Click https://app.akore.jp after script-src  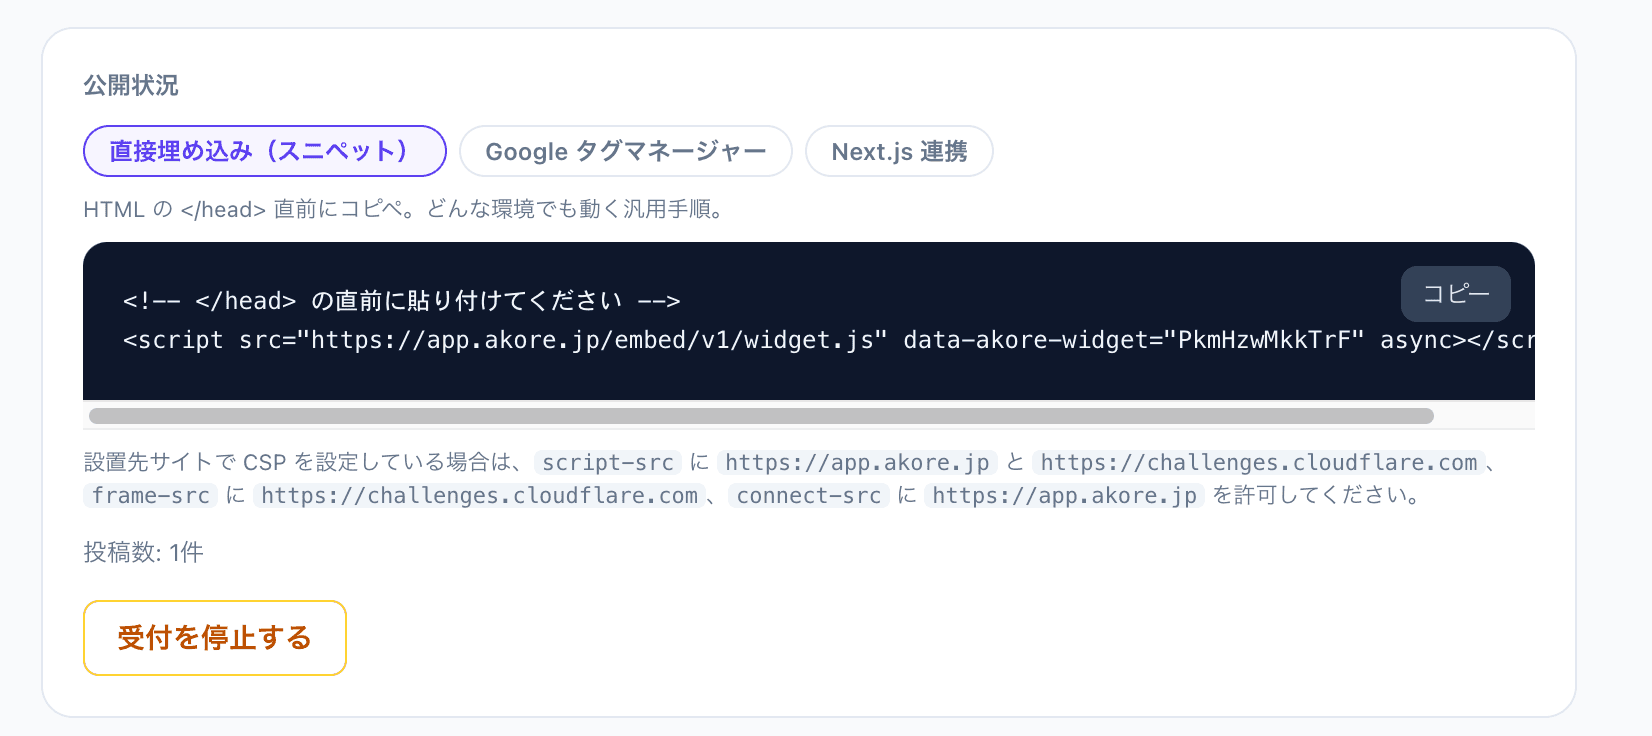pos(857,462)
